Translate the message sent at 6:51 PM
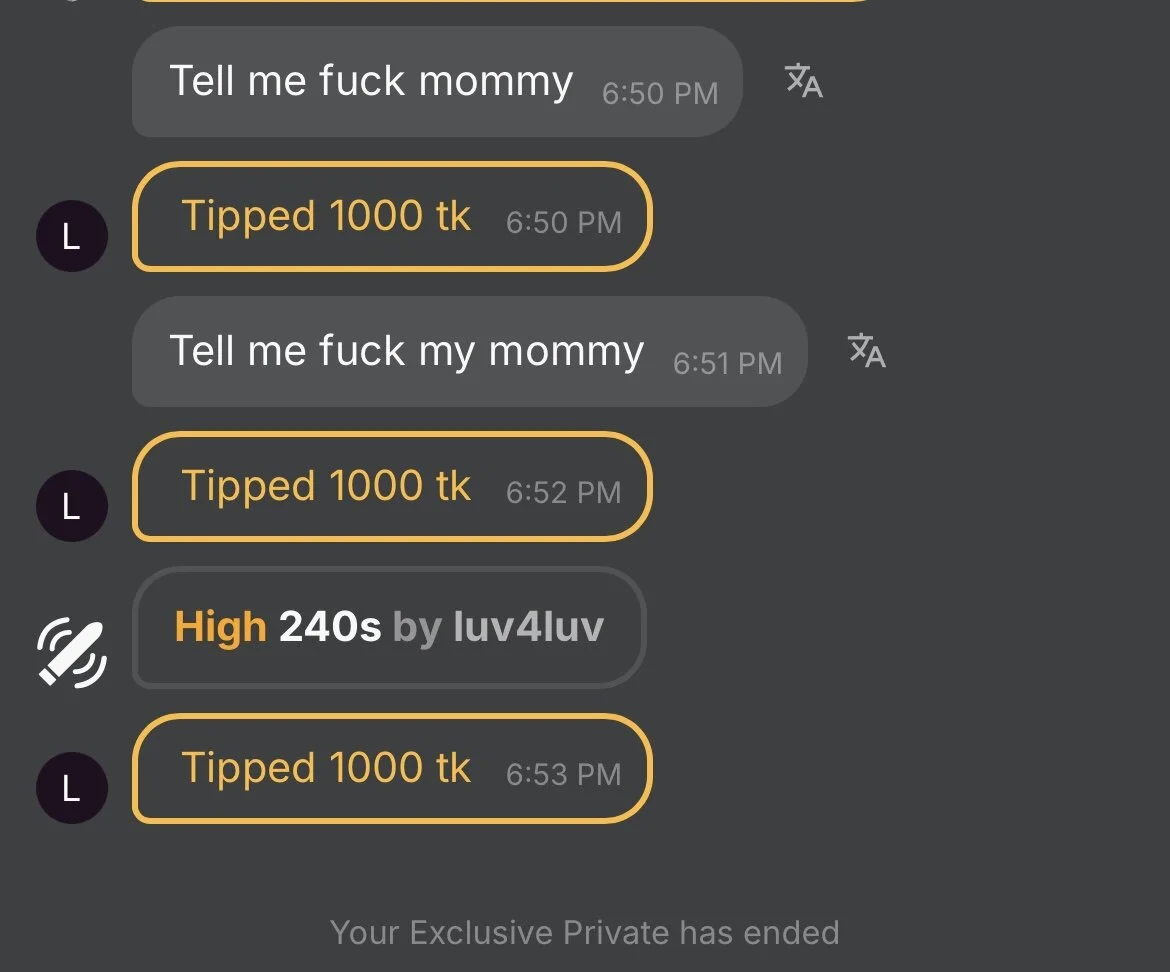The height and width of the screenshot is (972, 1170). click(x=866, y=350)
